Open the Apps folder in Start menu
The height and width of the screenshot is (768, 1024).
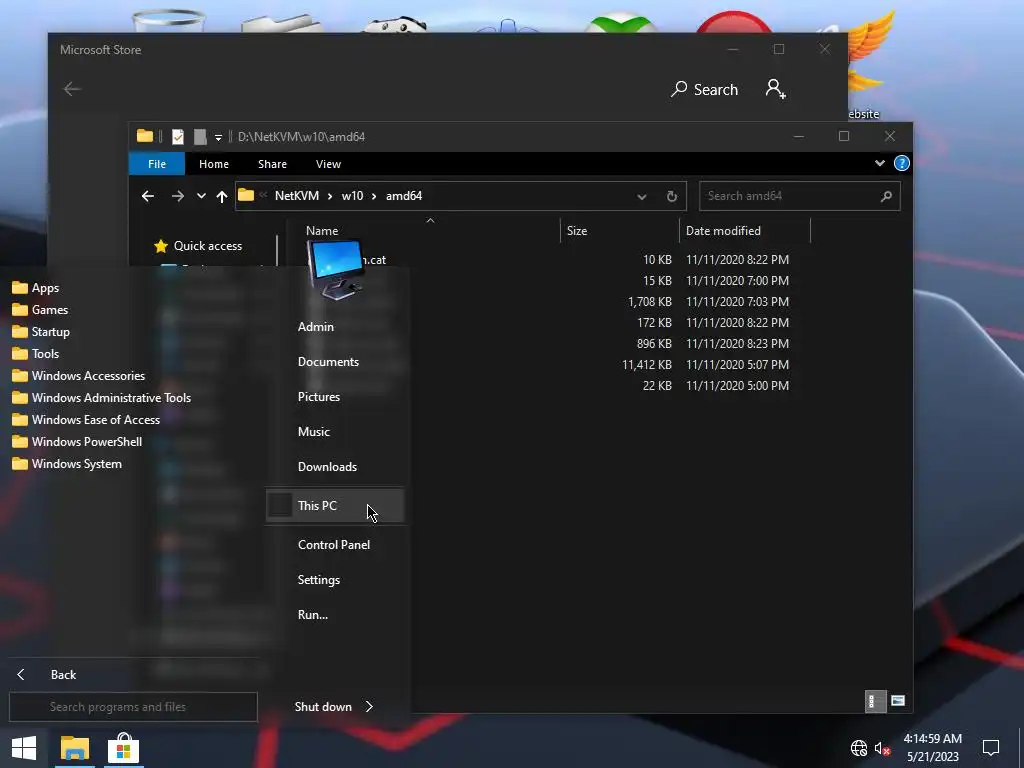pyautogui.click(x=36, y=288)
